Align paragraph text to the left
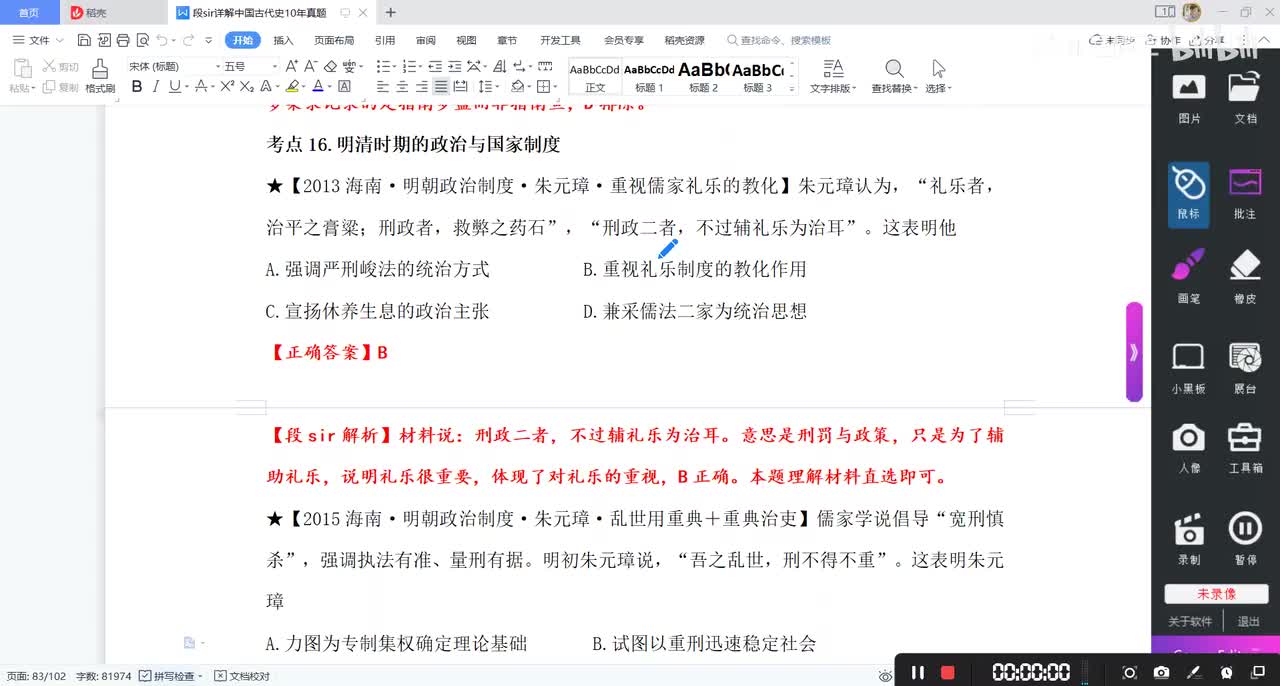The height and width of the screenshot is (686, 1280). click(x=383, y=87)
